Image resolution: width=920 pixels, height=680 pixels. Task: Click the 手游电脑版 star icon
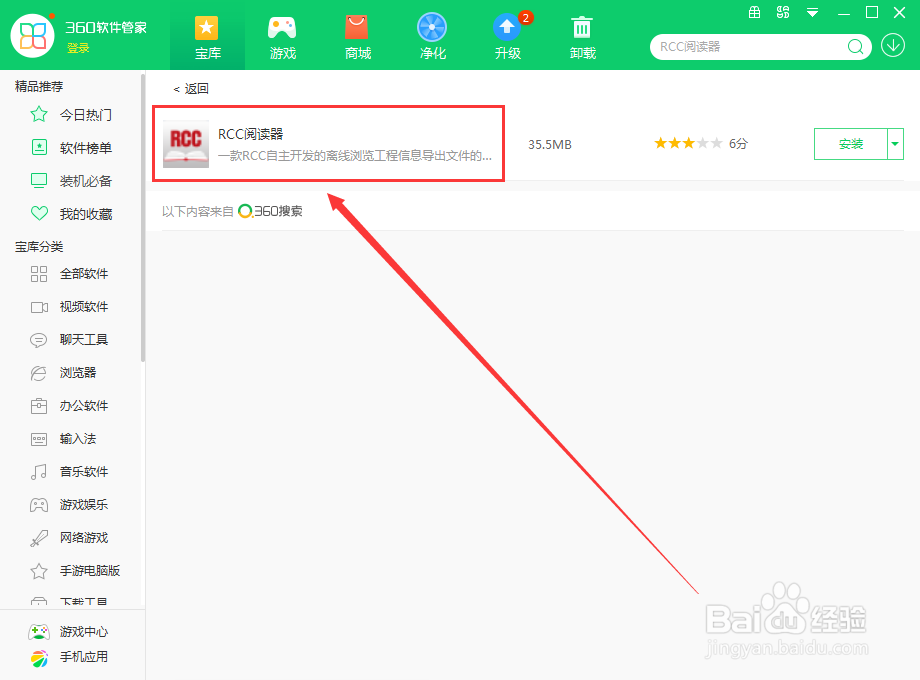39,571
